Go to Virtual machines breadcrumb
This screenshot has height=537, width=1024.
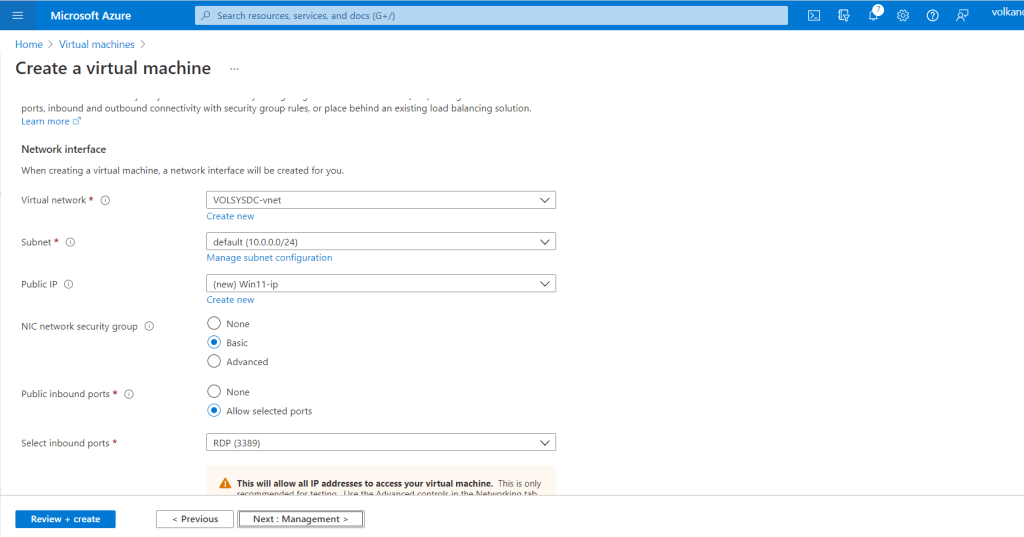click(96, 45)
